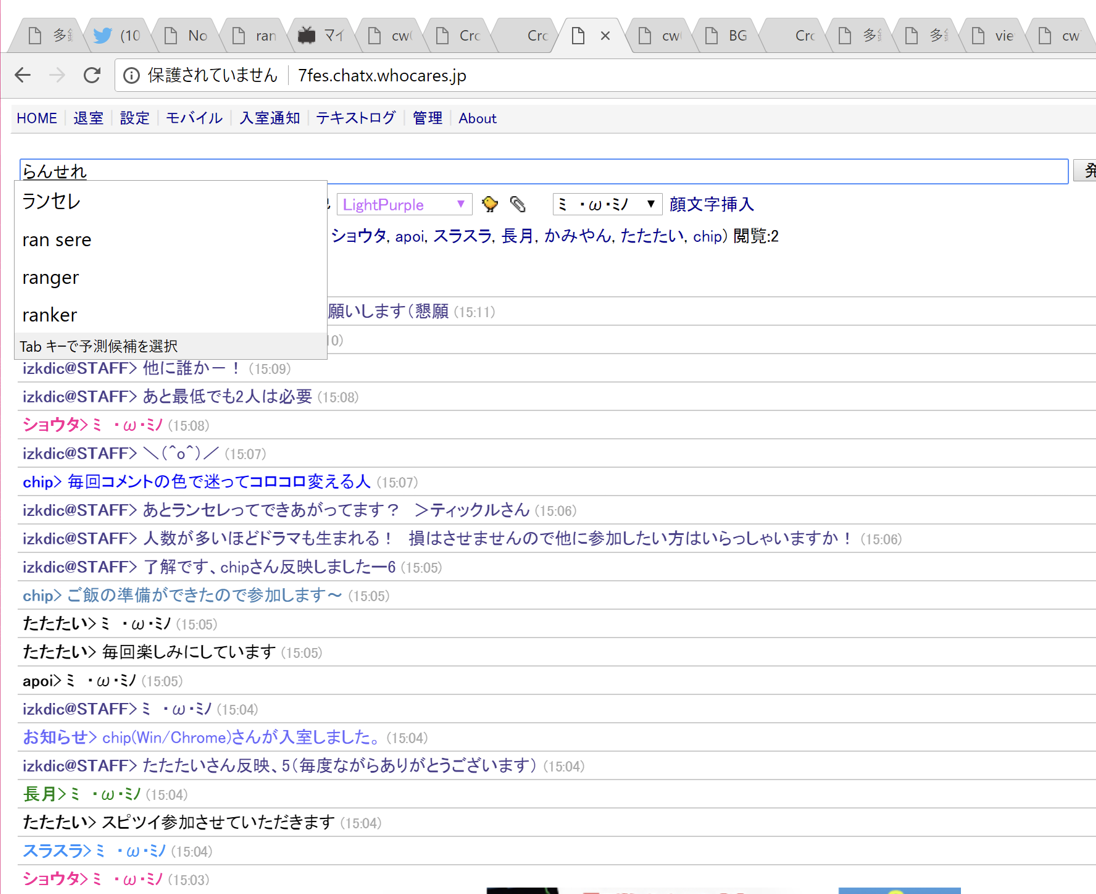Open the LightPurple color dropdown
The height and width of the screenshot is (894, 1096).
[404, 204]
